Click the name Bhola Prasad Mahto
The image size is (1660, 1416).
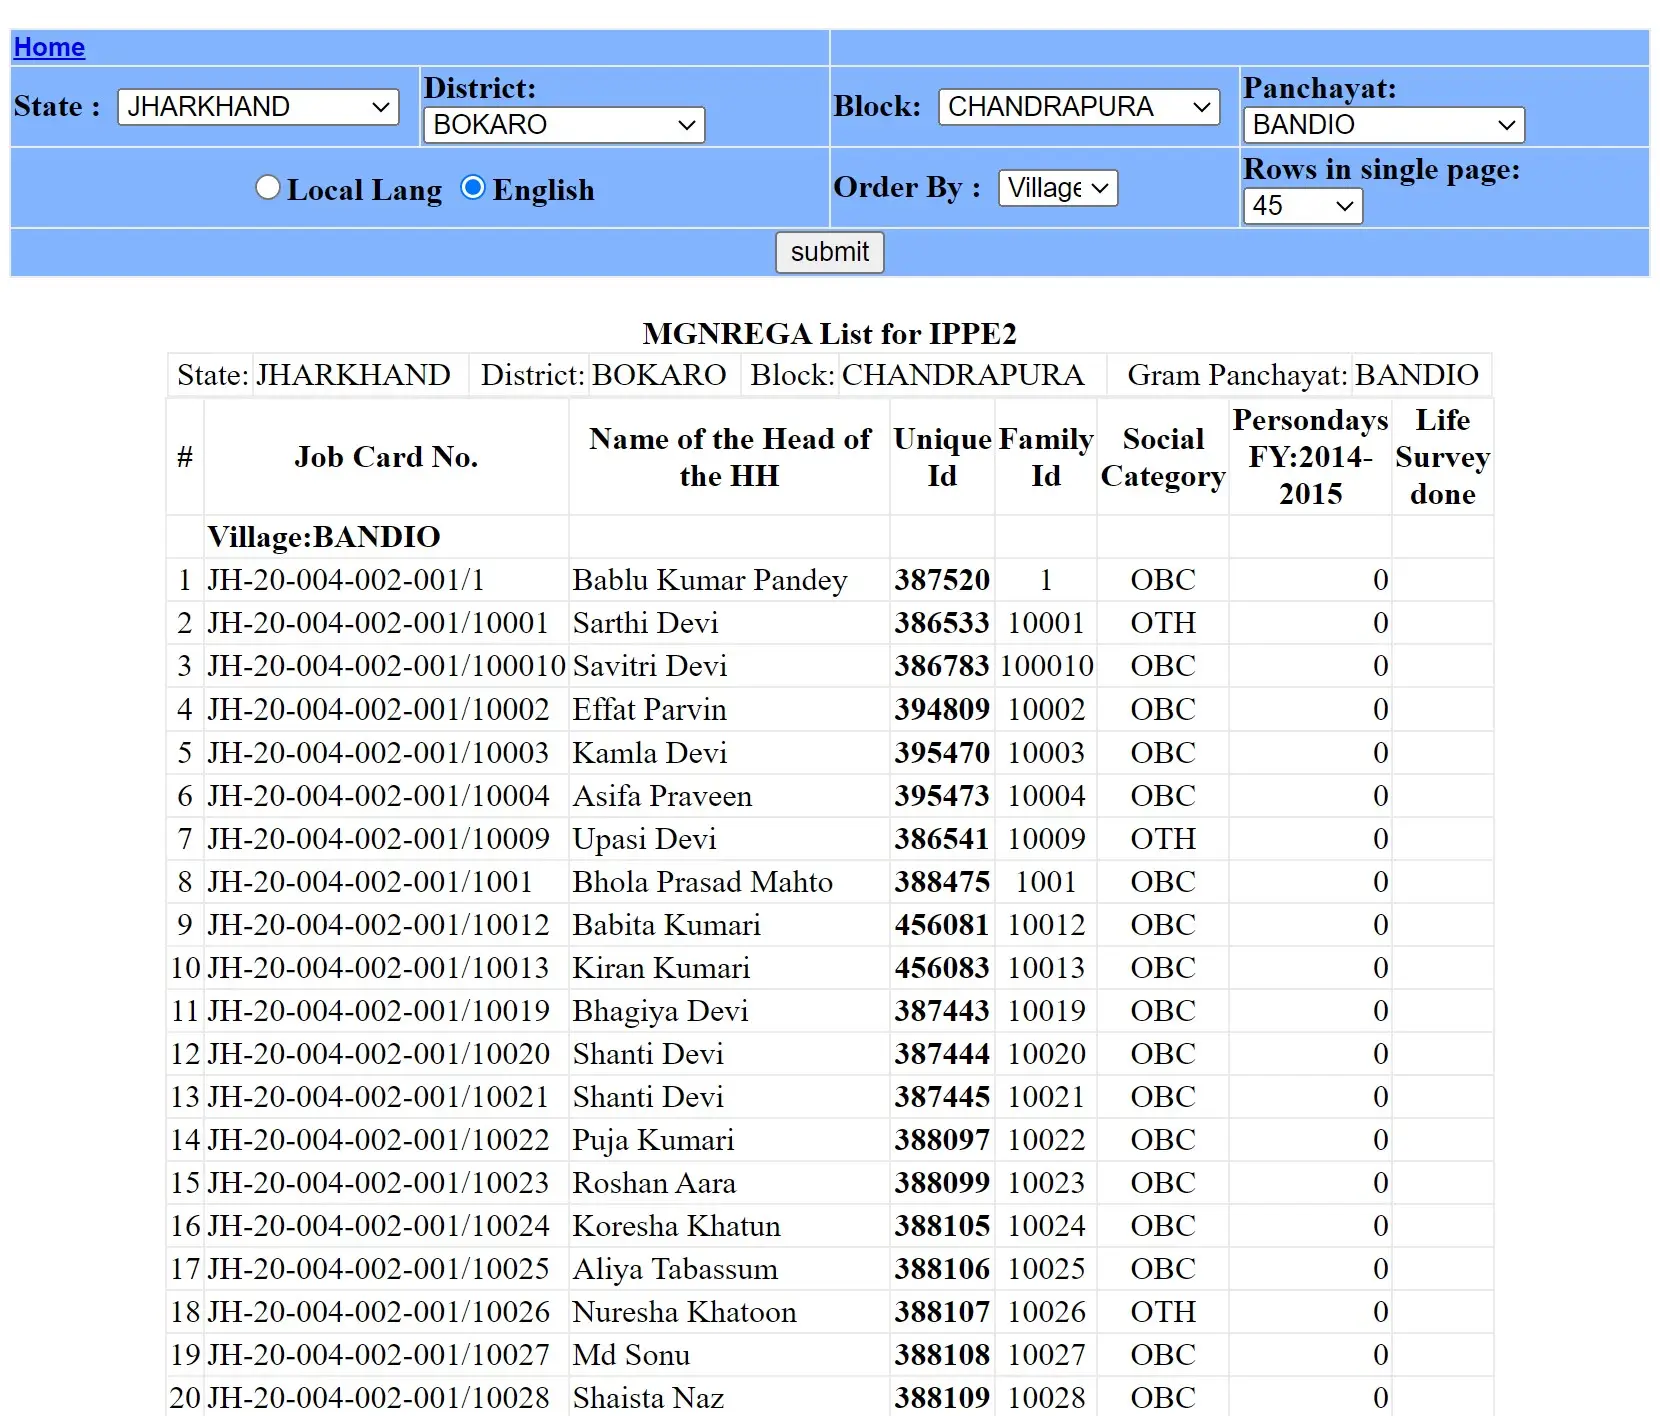point(702,882)
